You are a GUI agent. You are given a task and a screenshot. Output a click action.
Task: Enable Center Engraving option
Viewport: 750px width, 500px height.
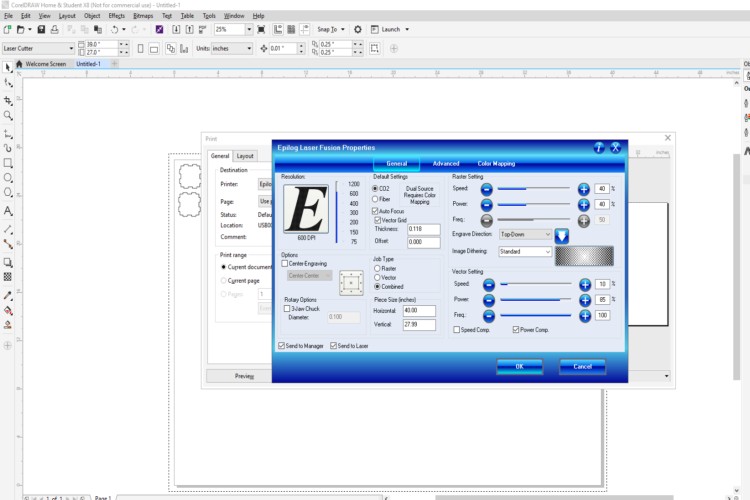[285, 264]
